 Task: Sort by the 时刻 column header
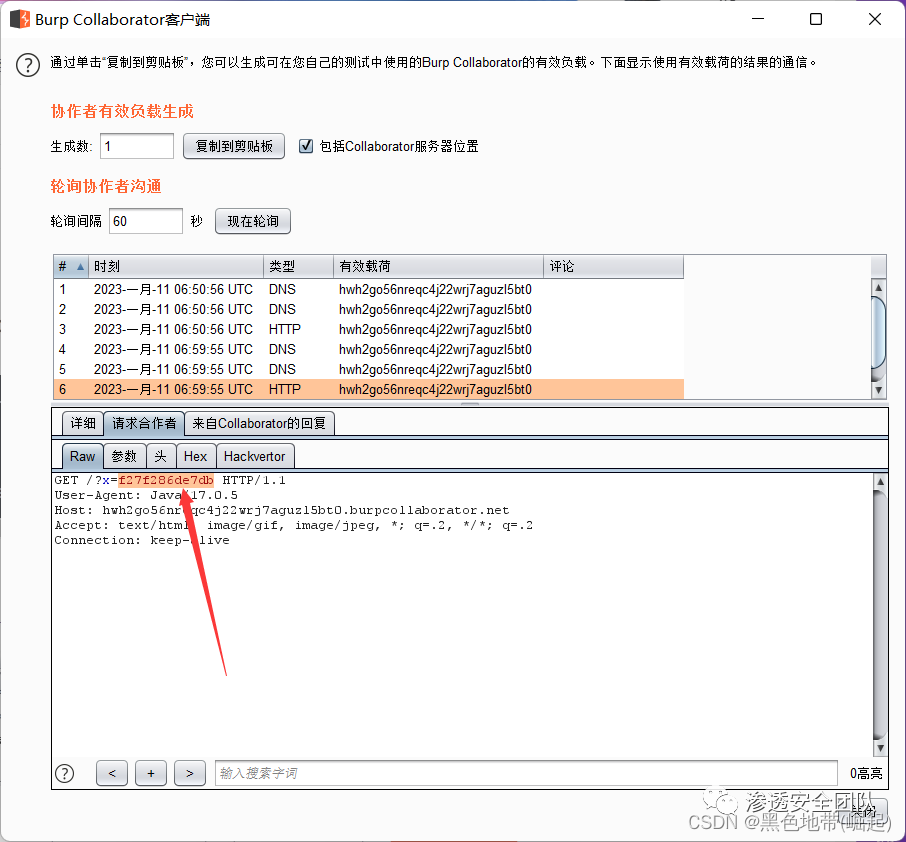176,266
